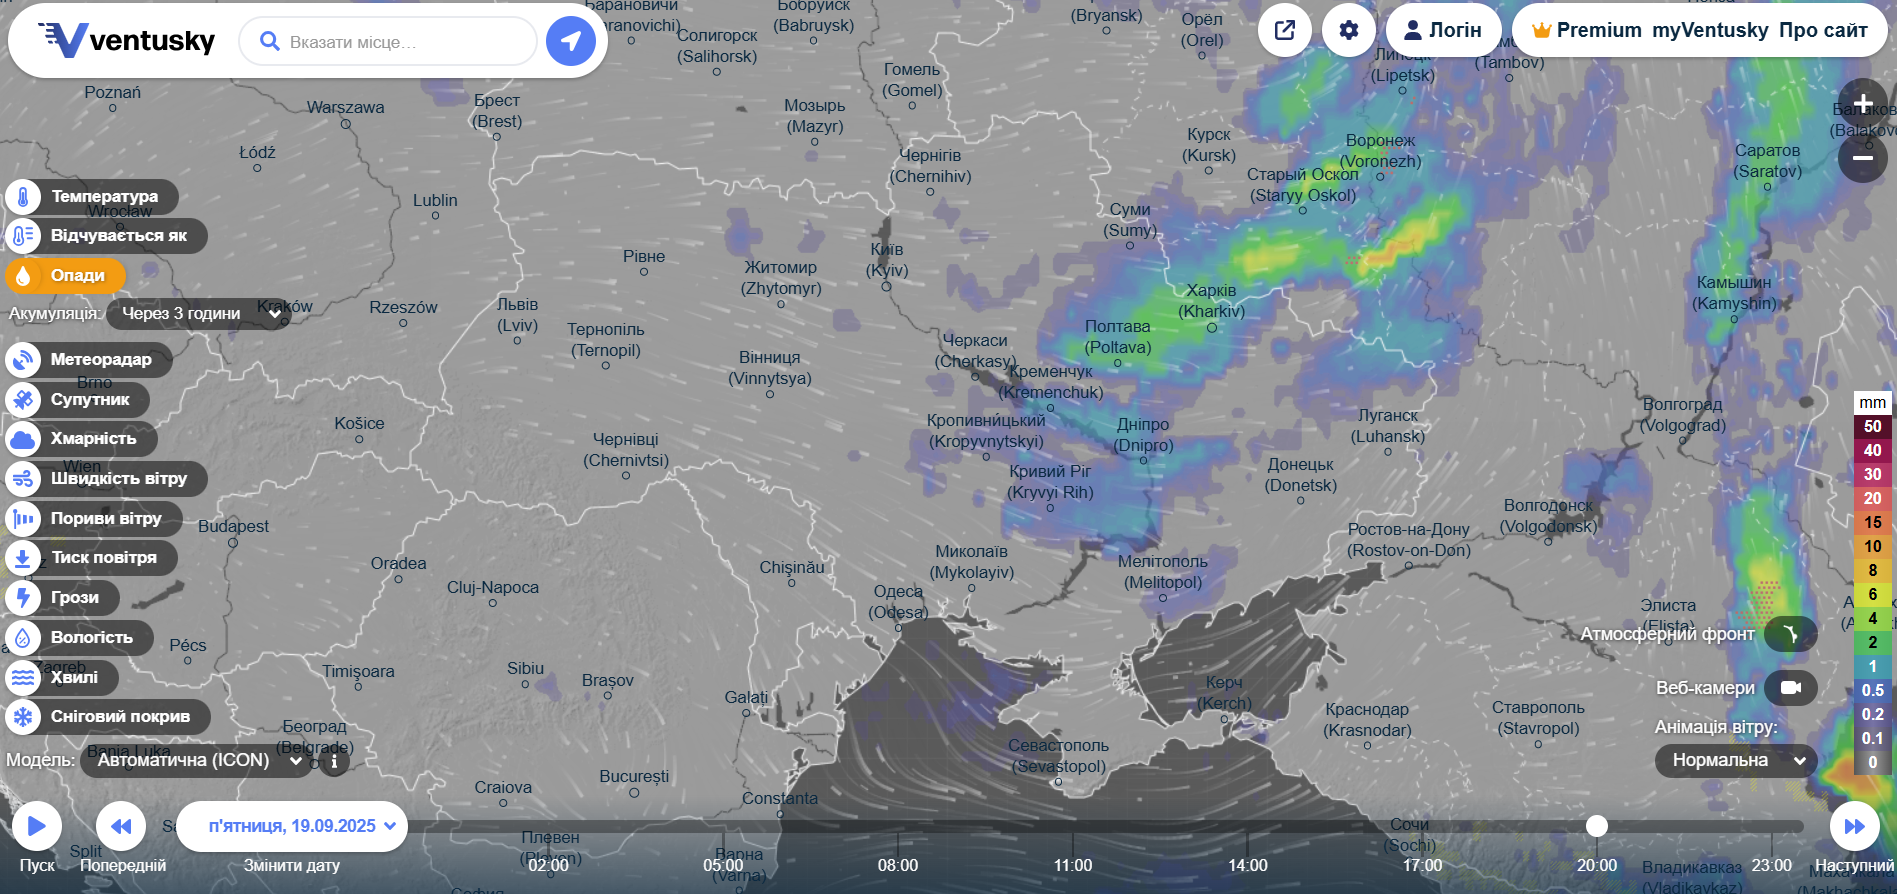Image resolution: width=1897 pixels, height=894 pixels.
Task: Click the location arrow button
Action: (571, 41)
